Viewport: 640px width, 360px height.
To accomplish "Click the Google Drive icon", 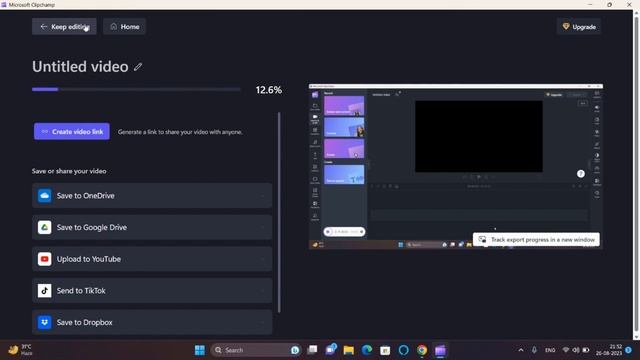I will tap(44, 227).
